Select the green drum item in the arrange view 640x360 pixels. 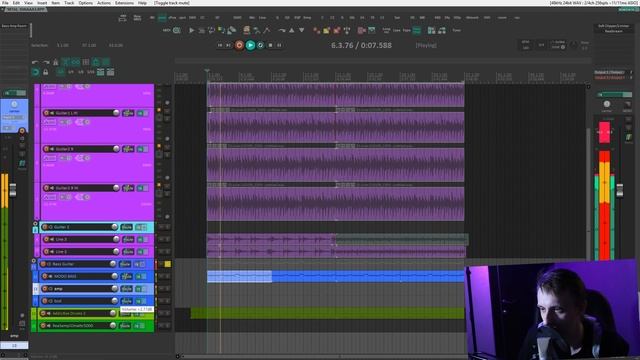pyautogui.click(x=327, y=313)
